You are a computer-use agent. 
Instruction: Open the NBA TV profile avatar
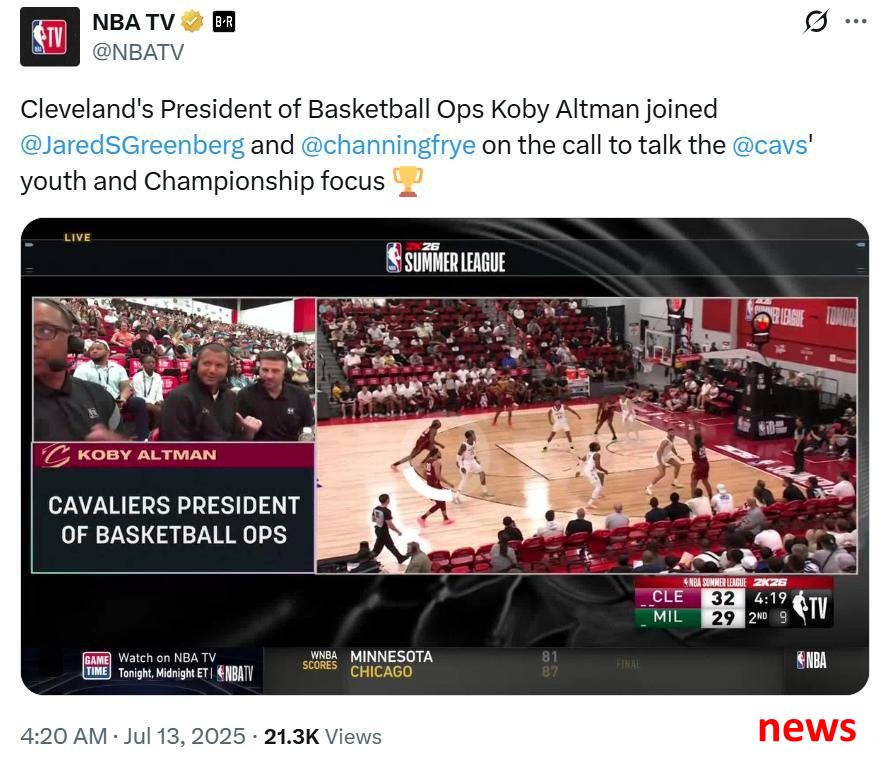pos(50,37)
